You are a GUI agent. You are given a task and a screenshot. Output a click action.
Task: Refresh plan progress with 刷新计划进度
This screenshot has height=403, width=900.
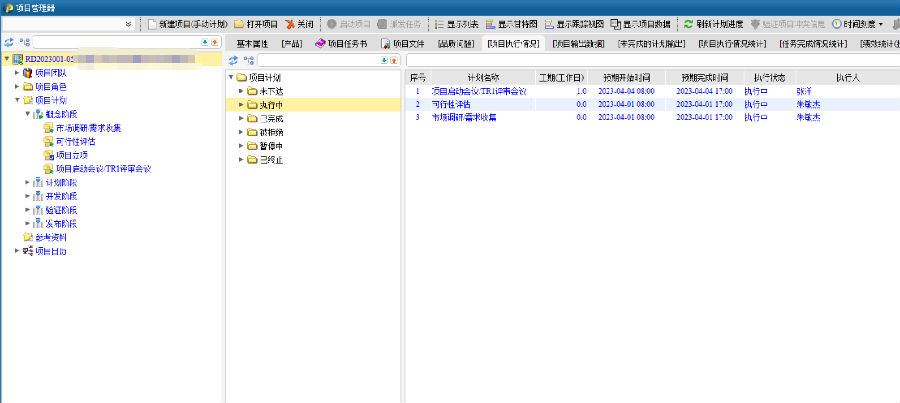[713, 25]
